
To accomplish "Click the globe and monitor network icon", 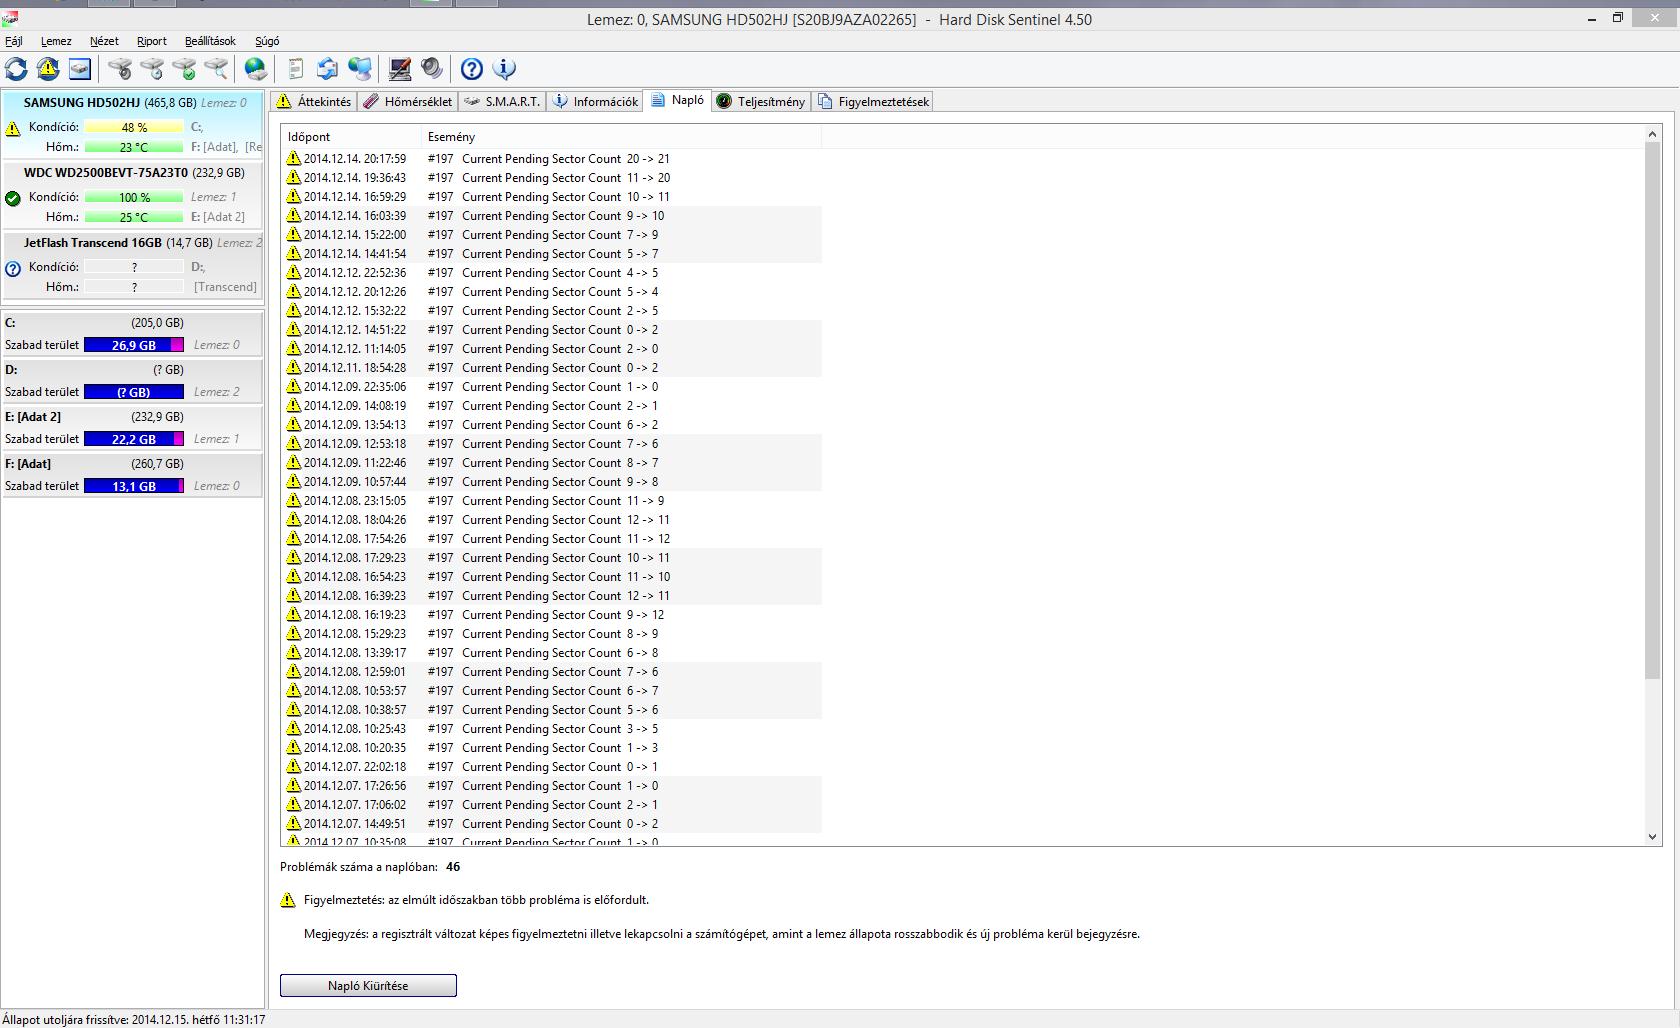I will coord(360,69).
